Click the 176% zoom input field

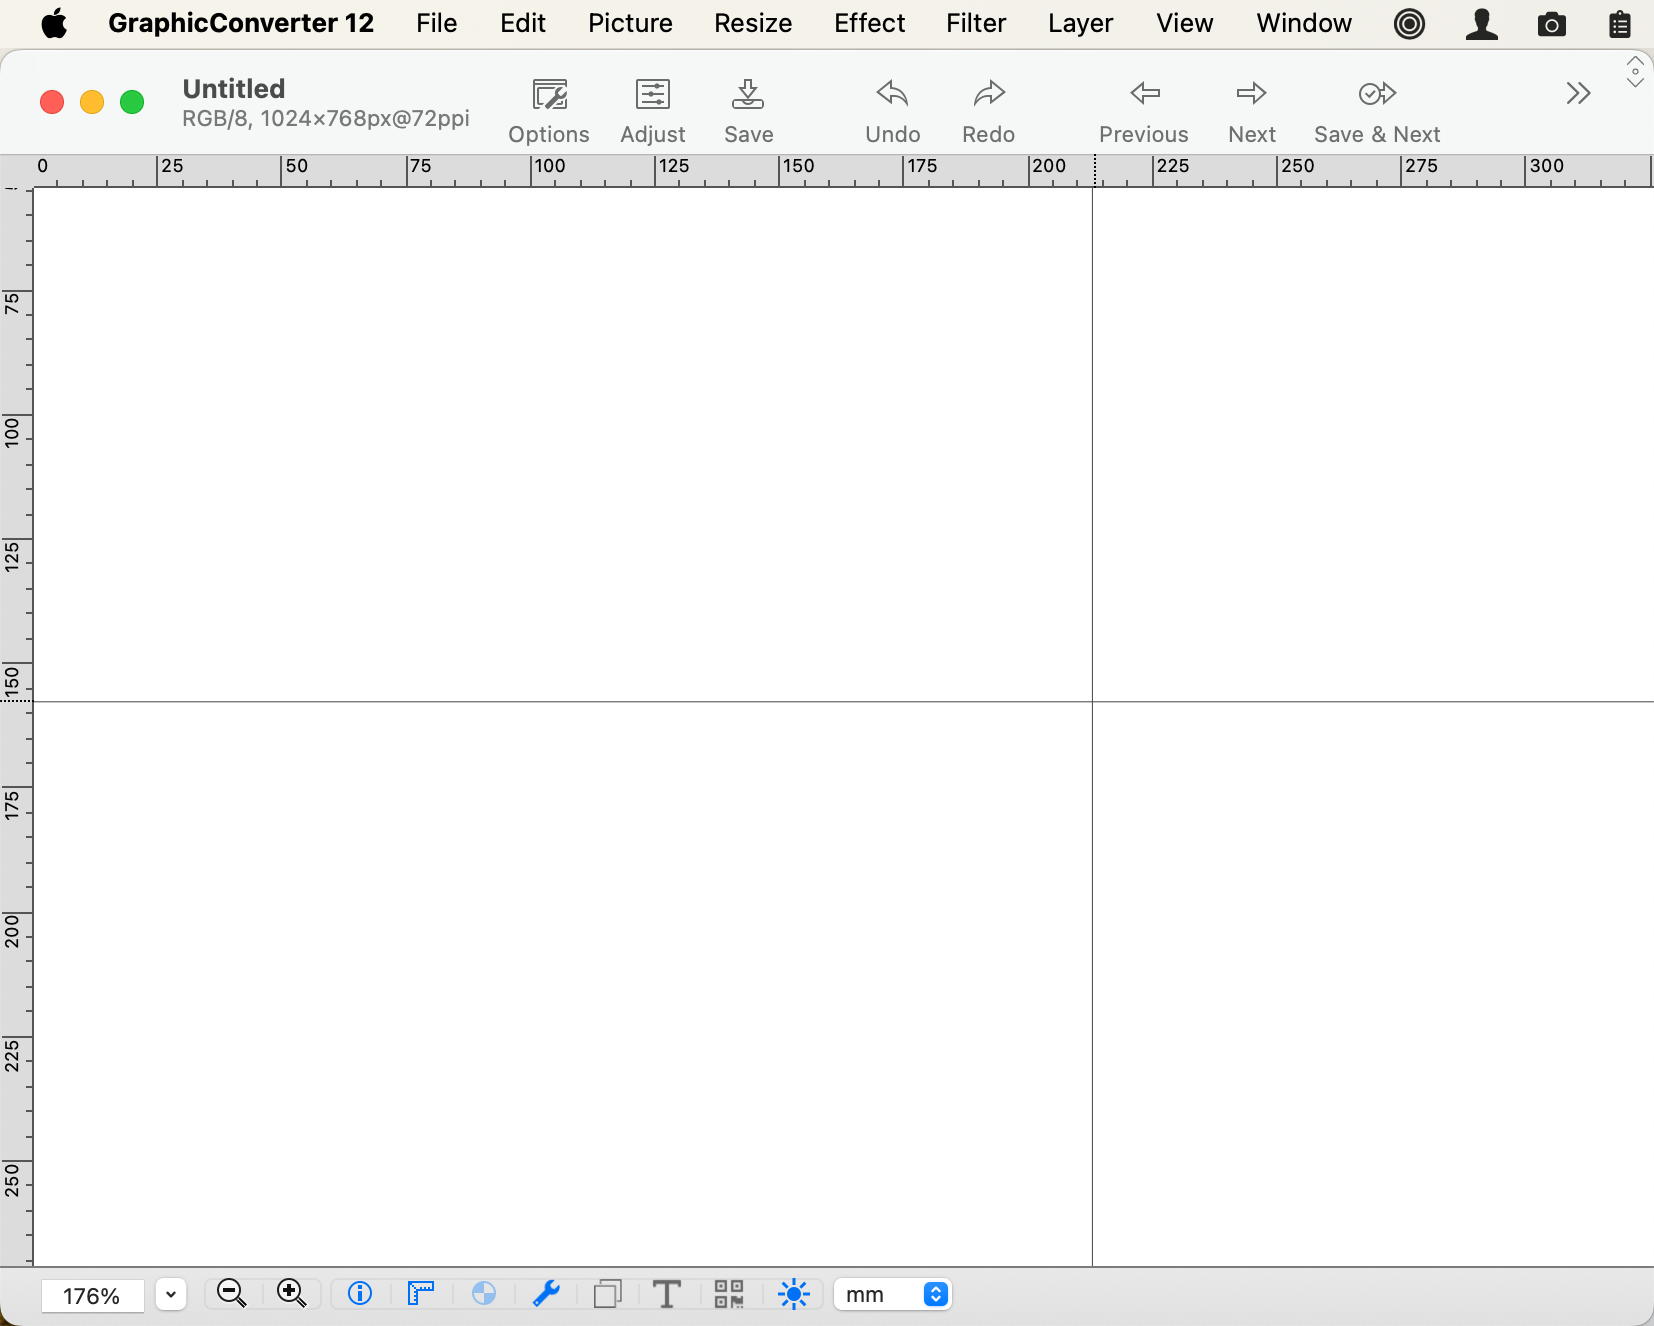pyautogui.click(x=92, y=1295)
